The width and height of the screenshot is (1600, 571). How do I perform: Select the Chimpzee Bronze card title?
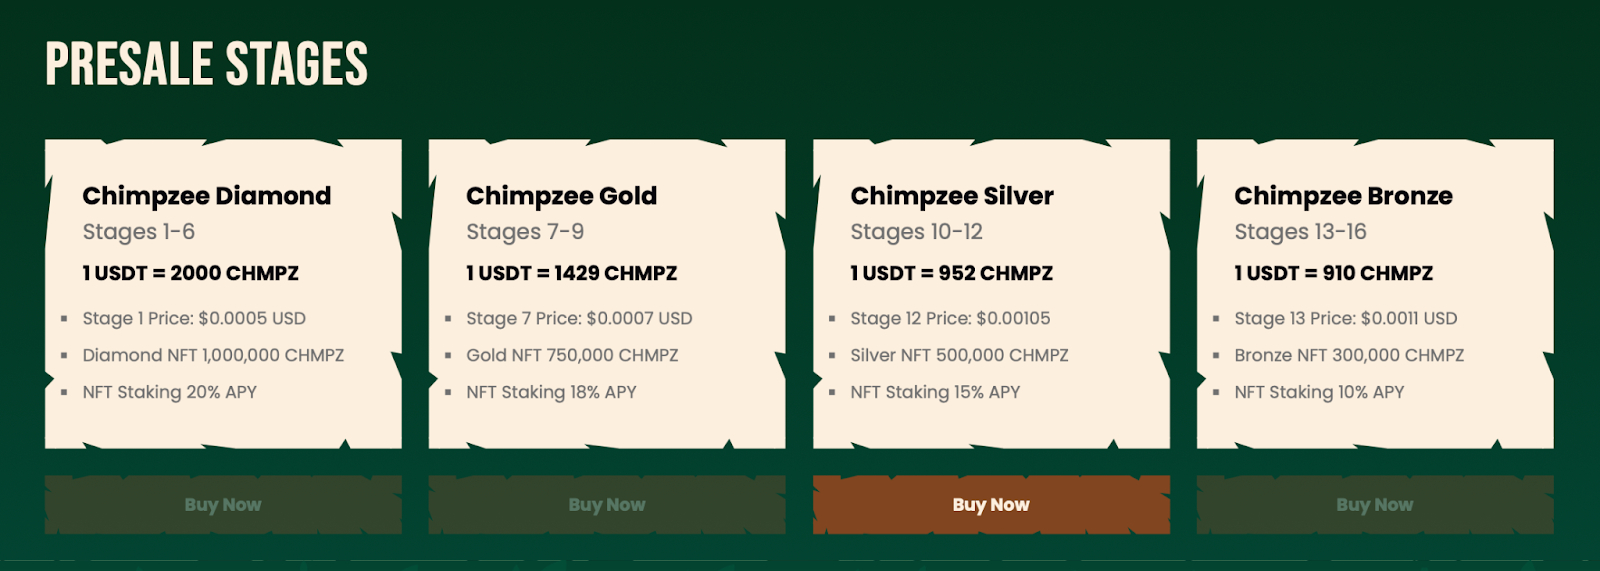pyautogui.click(x=1343, y=196)
